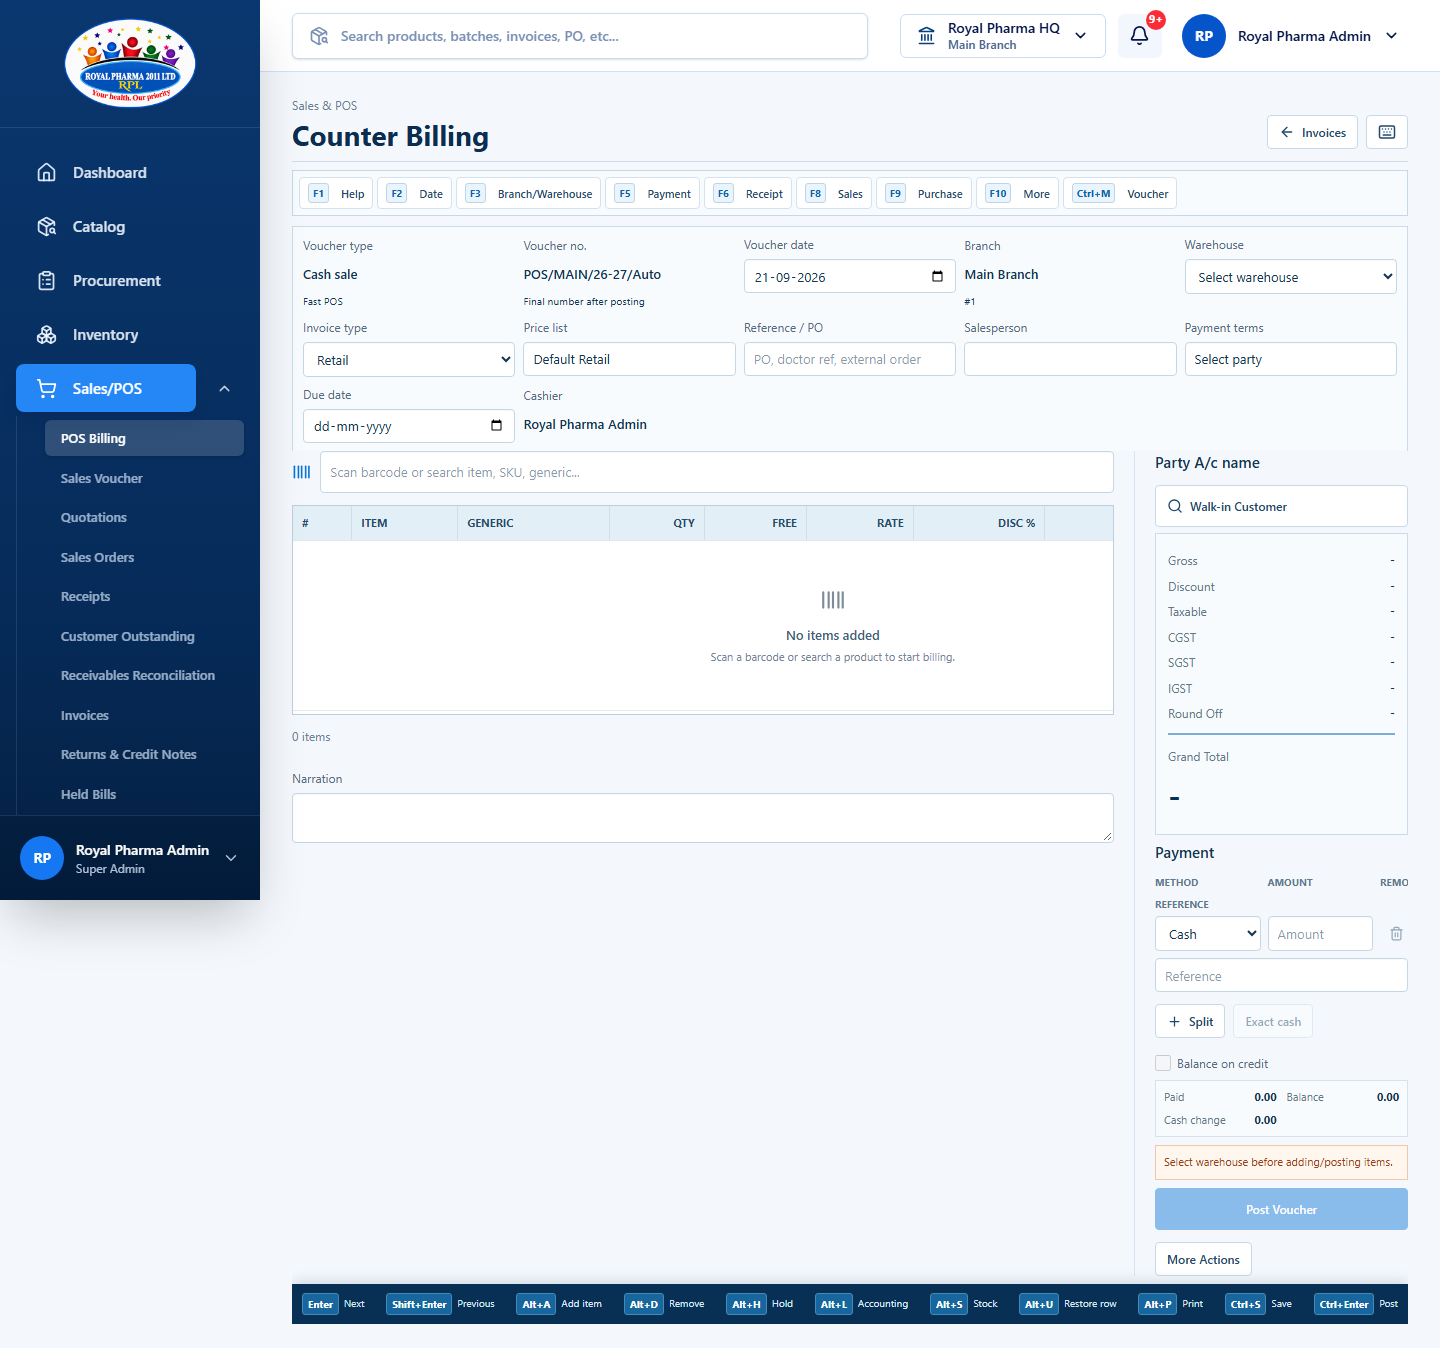Click the Split payment button
Viewport: 1440px width, 1348px height.
coord(1190,1021)
